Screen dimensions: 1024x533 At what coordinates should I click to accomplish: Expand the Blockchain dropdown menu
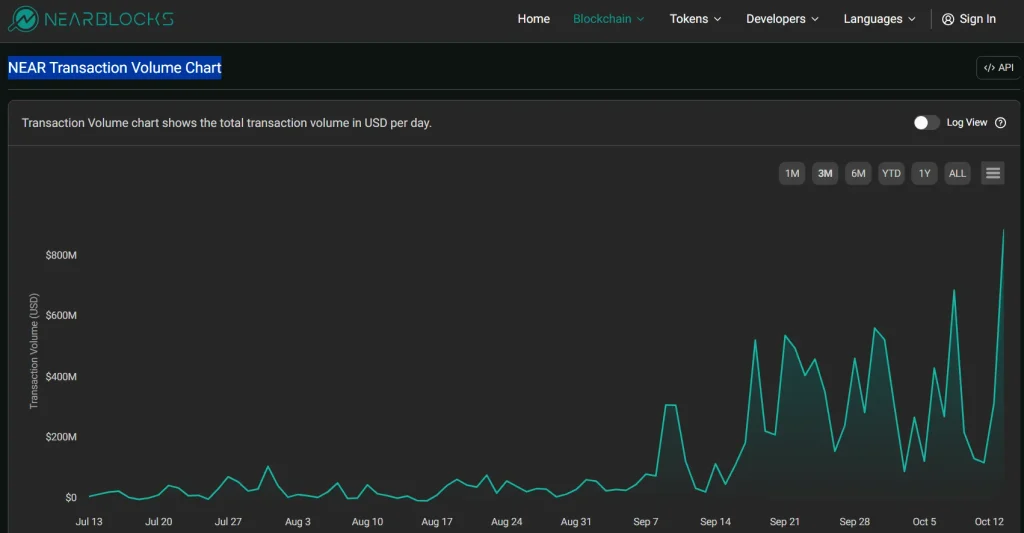pos(609,19)
